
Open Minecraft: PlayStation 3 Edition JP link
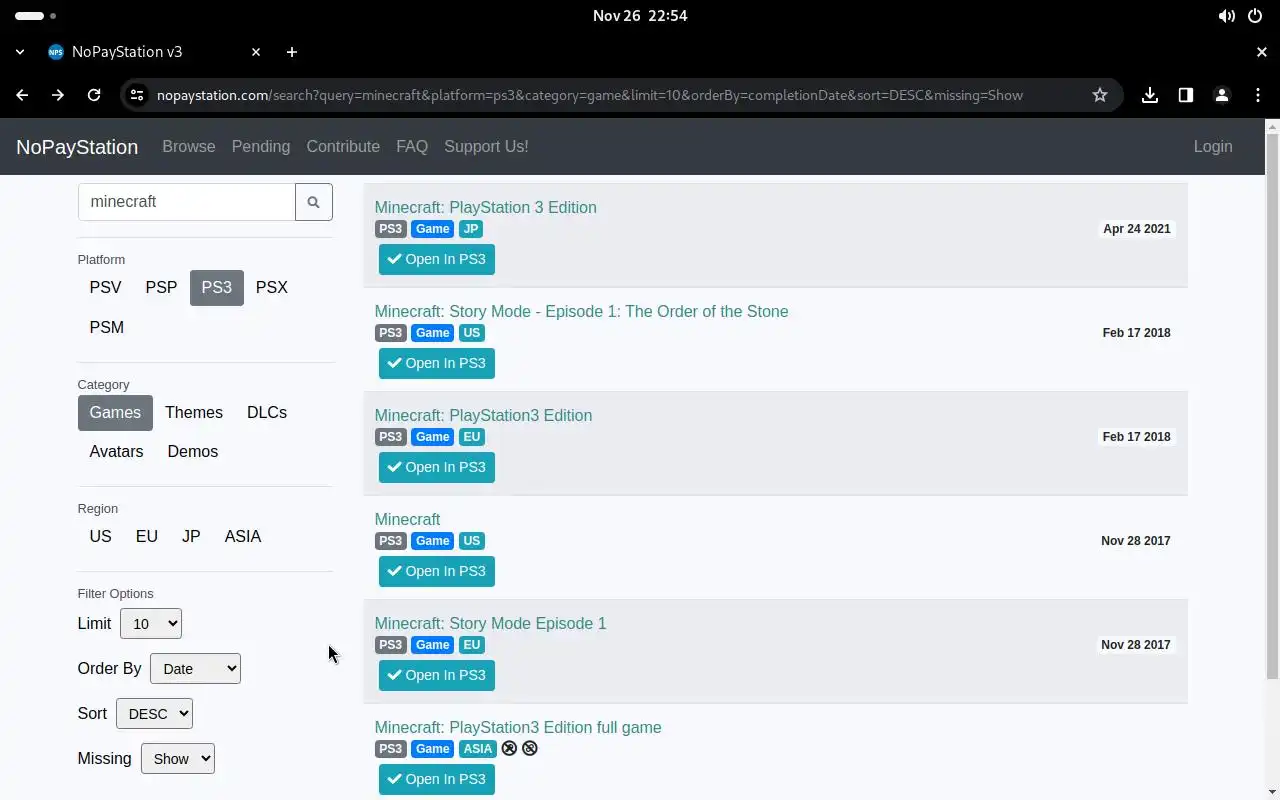pyautogui.click(x=485, y=207)
